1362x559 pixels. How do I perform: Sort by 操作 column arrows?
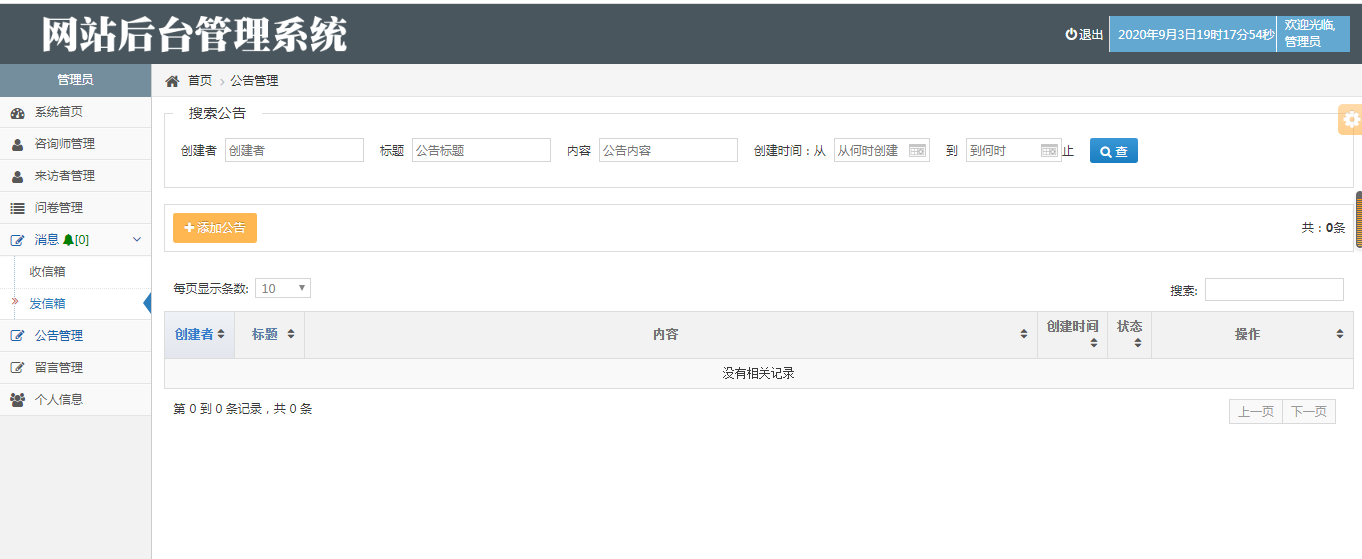tap(1340, 335)
